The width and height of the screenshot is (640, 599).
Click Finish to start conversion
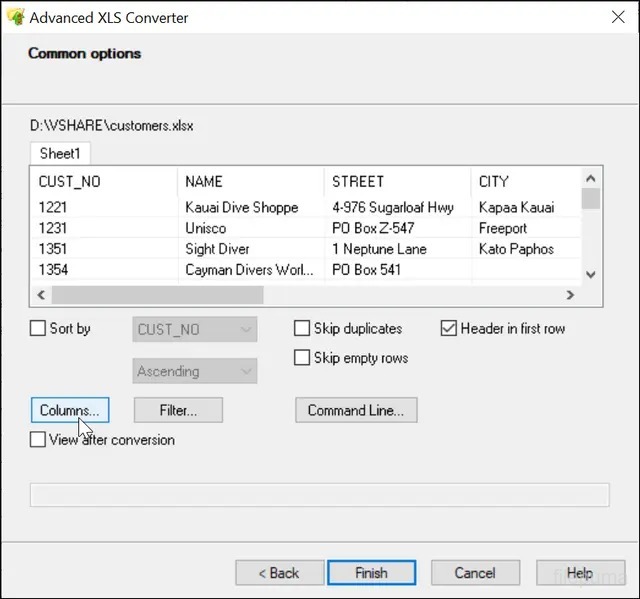371,573
